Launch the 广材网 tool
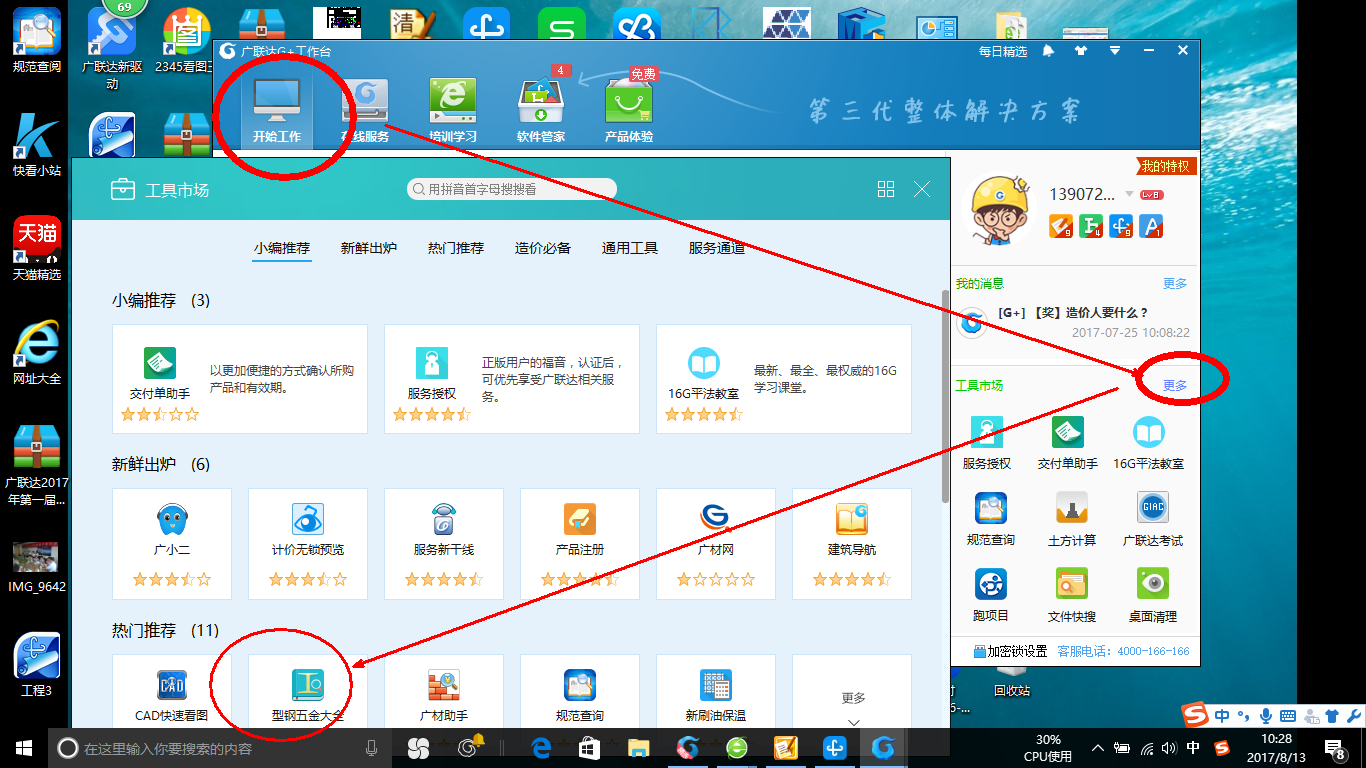The image size is (1366, 768). coord(716,543)
